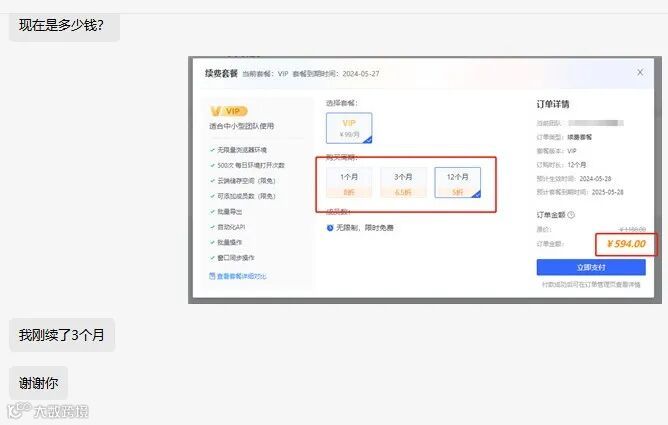Screen dimensions: 668x425
Task: Open the 谢谢你 chat message
Action: pyautogui.click(x=38, y=383)
